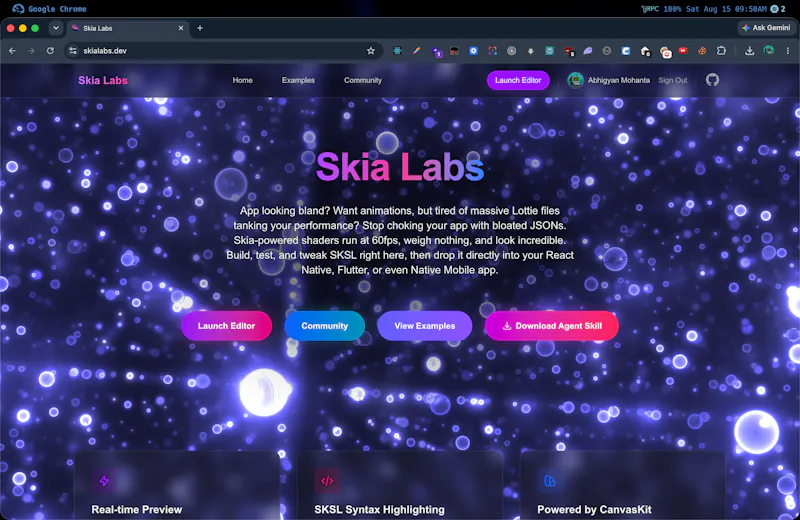The image size is (800, 520).
Task: Click the purple extension with badge 1
Action: (437, 51)
